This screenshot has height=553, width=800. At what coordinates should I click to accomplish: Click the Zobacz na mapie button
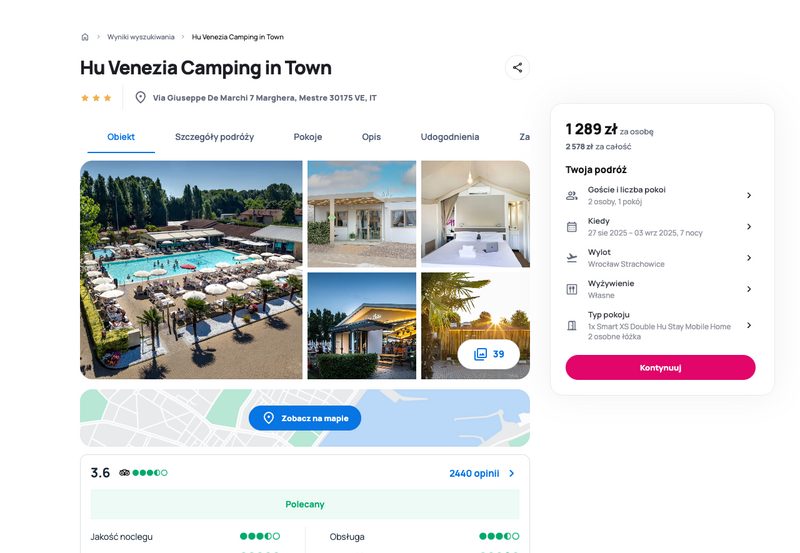(305, 418)
